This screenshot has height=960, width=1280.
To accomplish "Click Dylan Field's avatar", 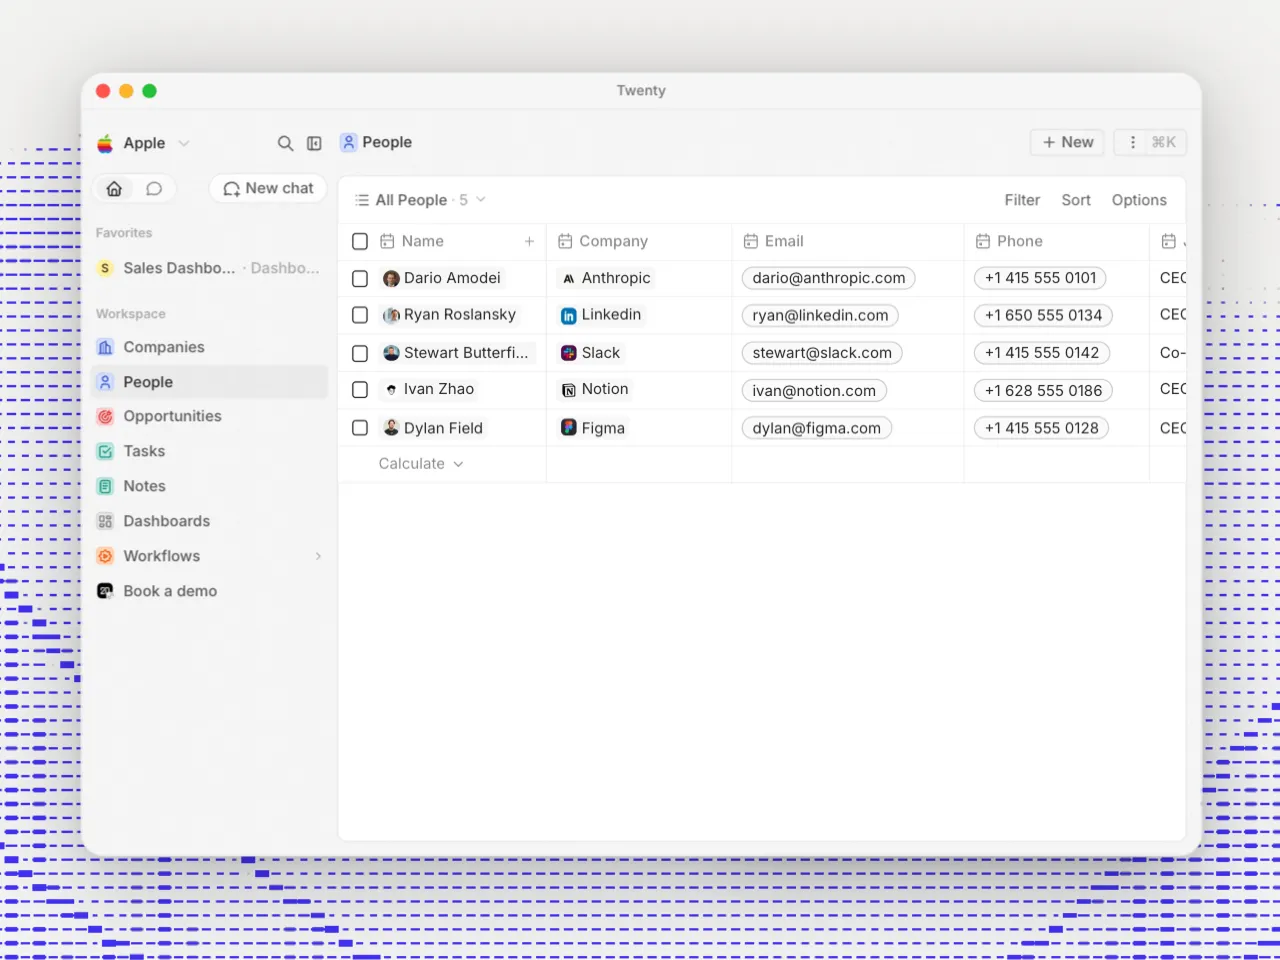I will tap(391, 428).
